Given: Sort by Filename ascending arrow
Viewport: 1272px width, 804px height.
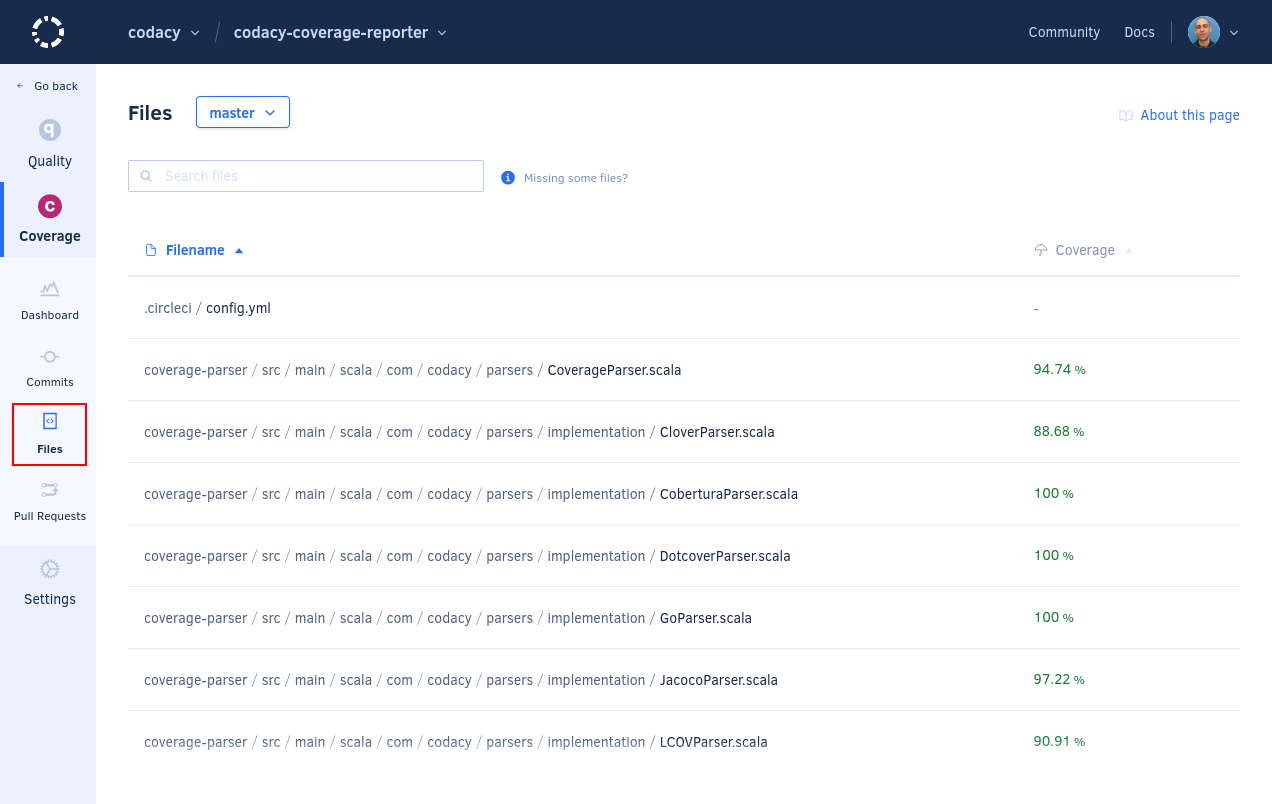Looking at the screenshot, I should (x=239, y=250).
